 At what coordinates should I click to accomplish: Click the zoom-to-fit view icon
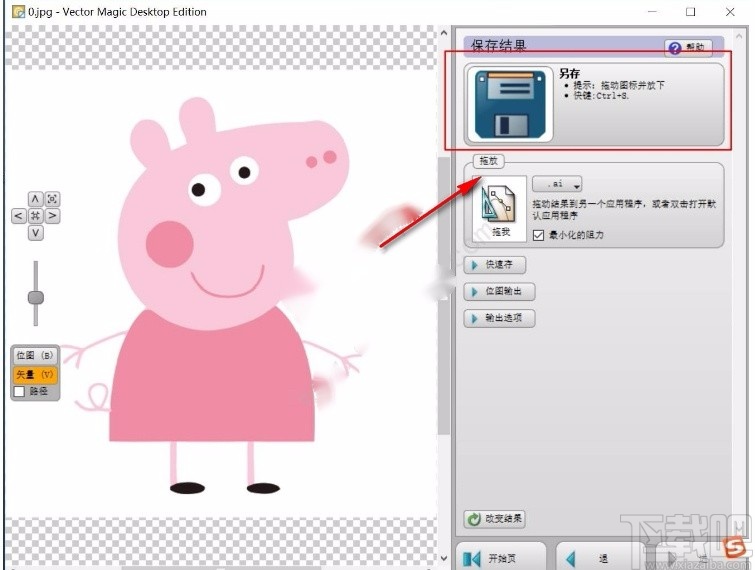(x=52, y=199)
